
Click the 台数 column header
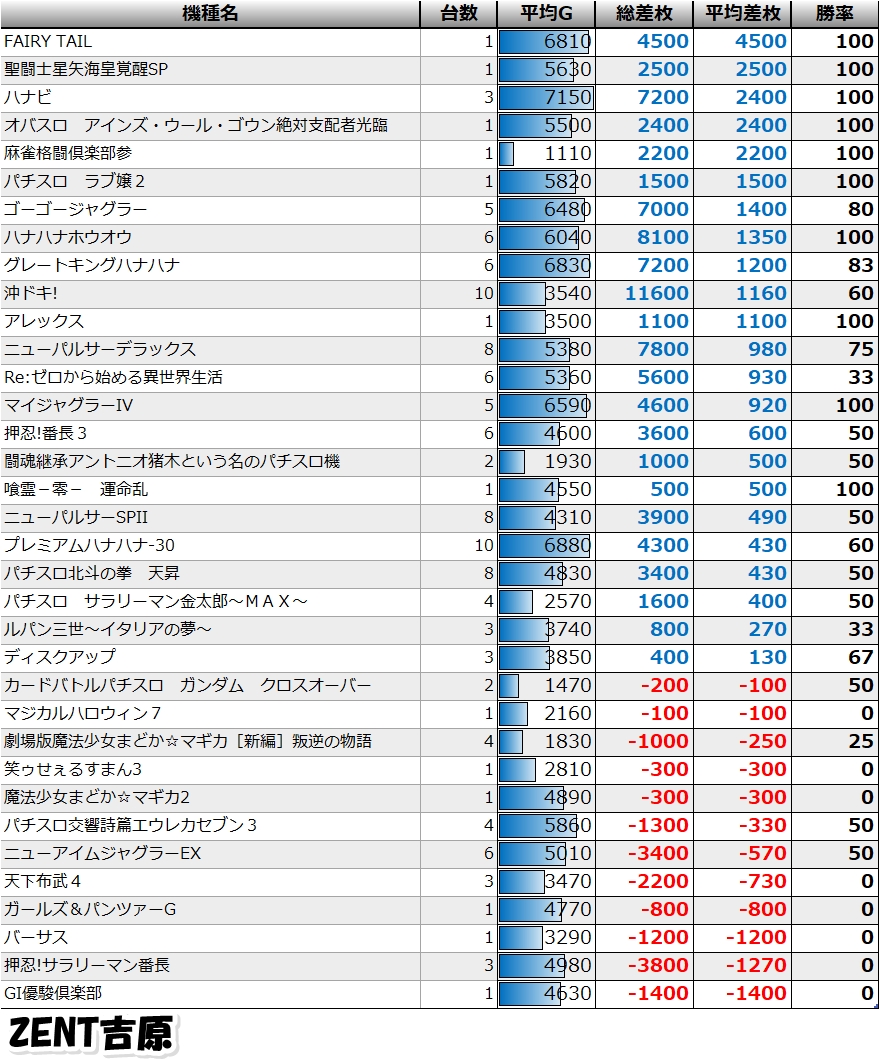pos(459,14)
